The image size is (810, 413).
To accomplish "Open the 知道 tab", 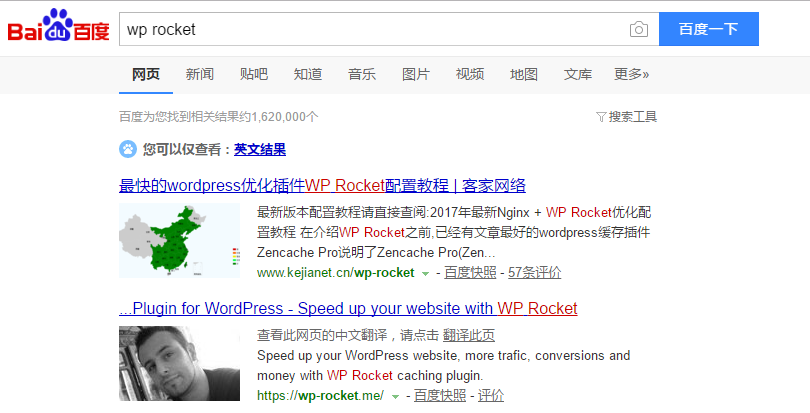I will coord(307,74).
